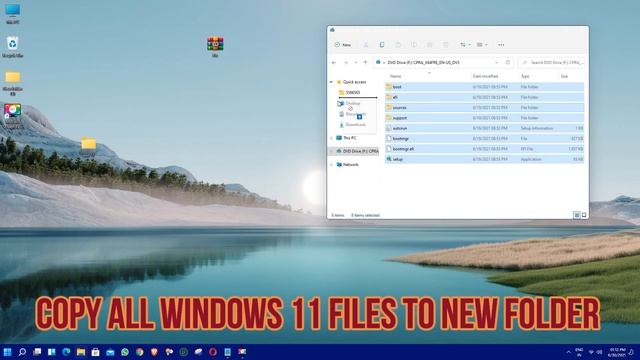Click the Share icon in Explorer toolbar
The height and width of the screenshot is (360, 640).
click(x=429, y=44)
